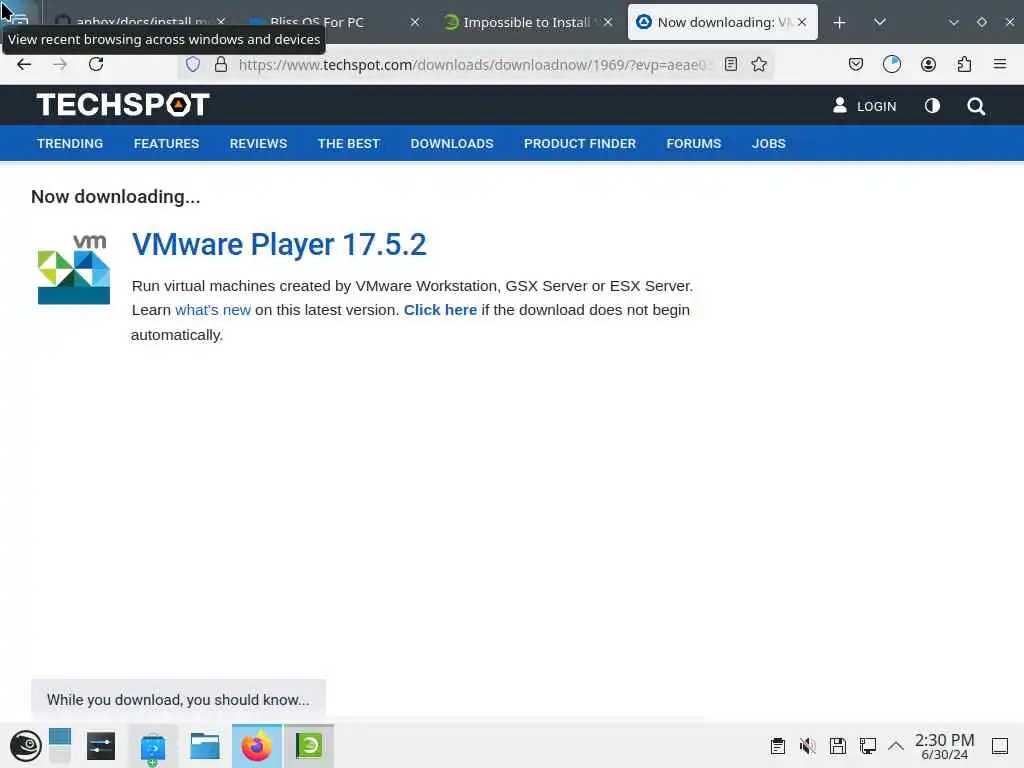Click the show desktop icon
The height and width of the screenshot is (768, 1024).
tap(1000, 746)
